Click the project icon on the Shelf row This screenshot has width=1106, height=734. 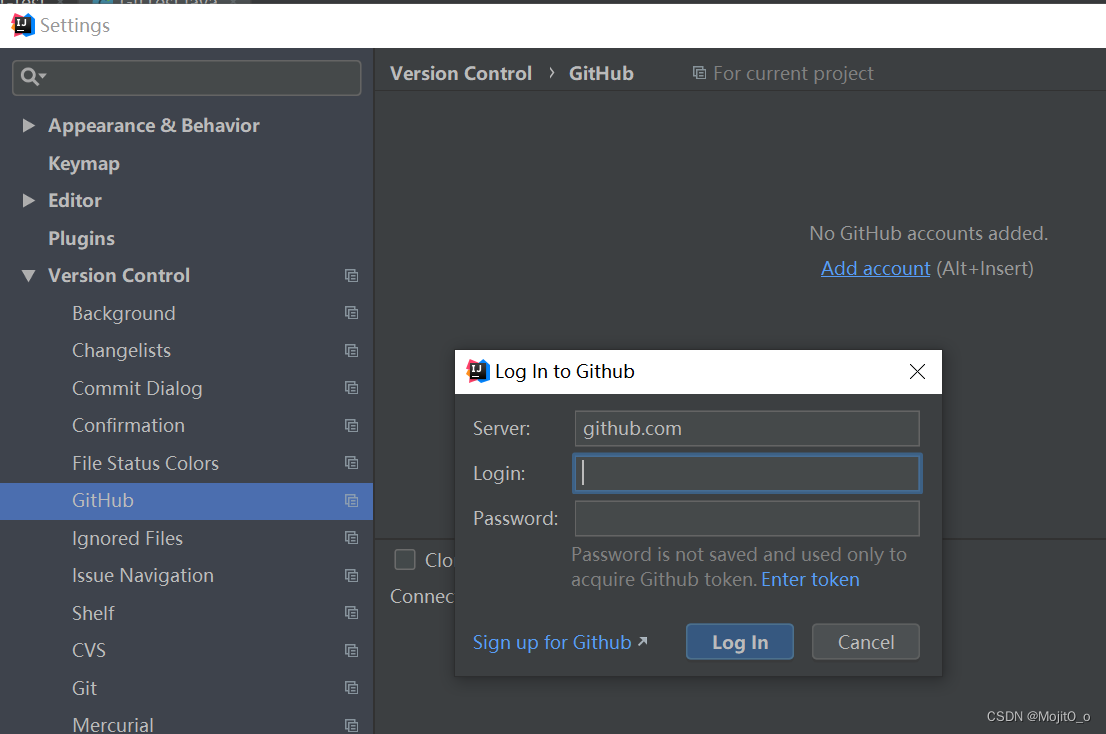pos(351,613)
